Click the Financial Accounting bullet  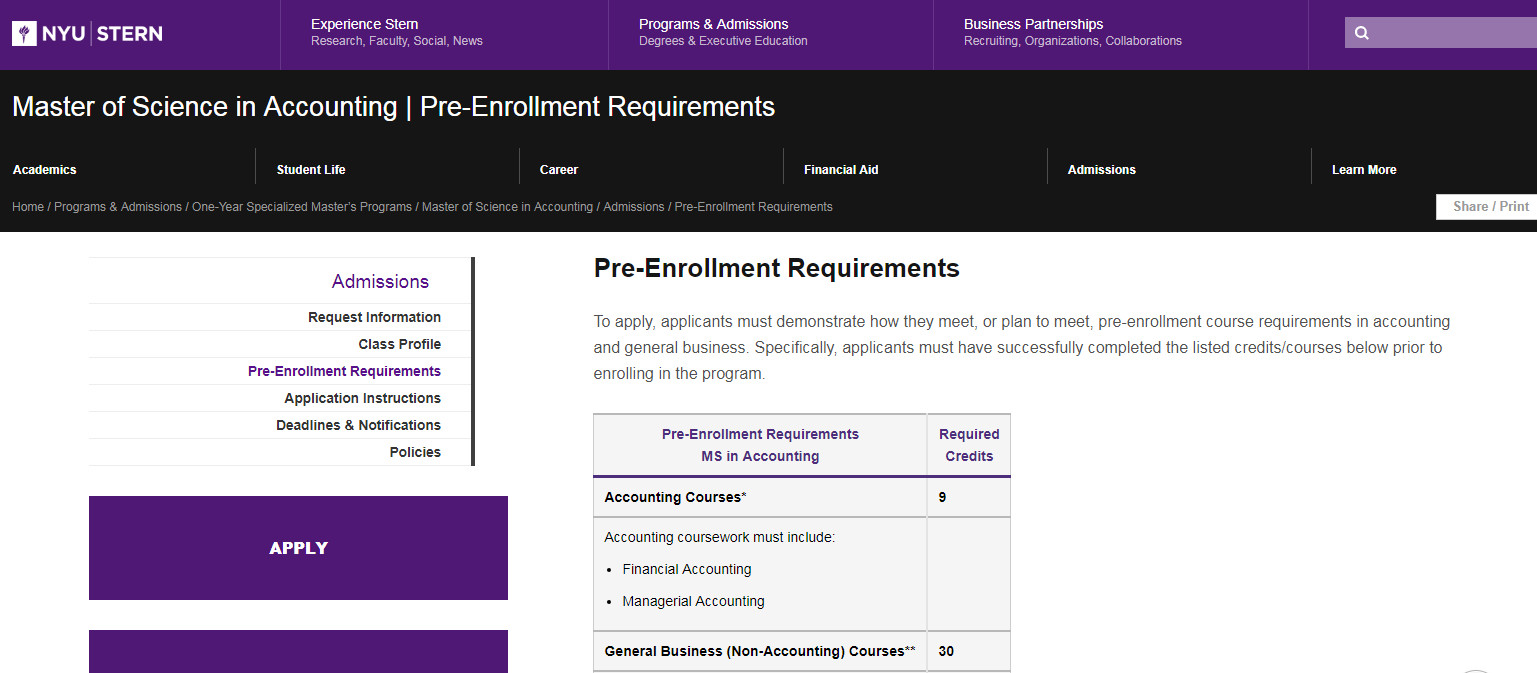[x=687, y=569]
